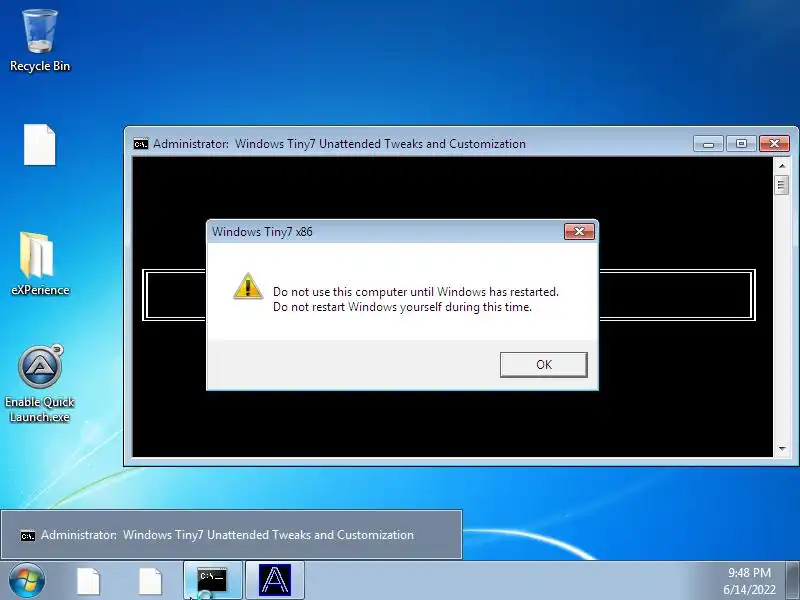Activate the command prompt taskbar button
Screen dimensions: 800x600
click(213, 581)
